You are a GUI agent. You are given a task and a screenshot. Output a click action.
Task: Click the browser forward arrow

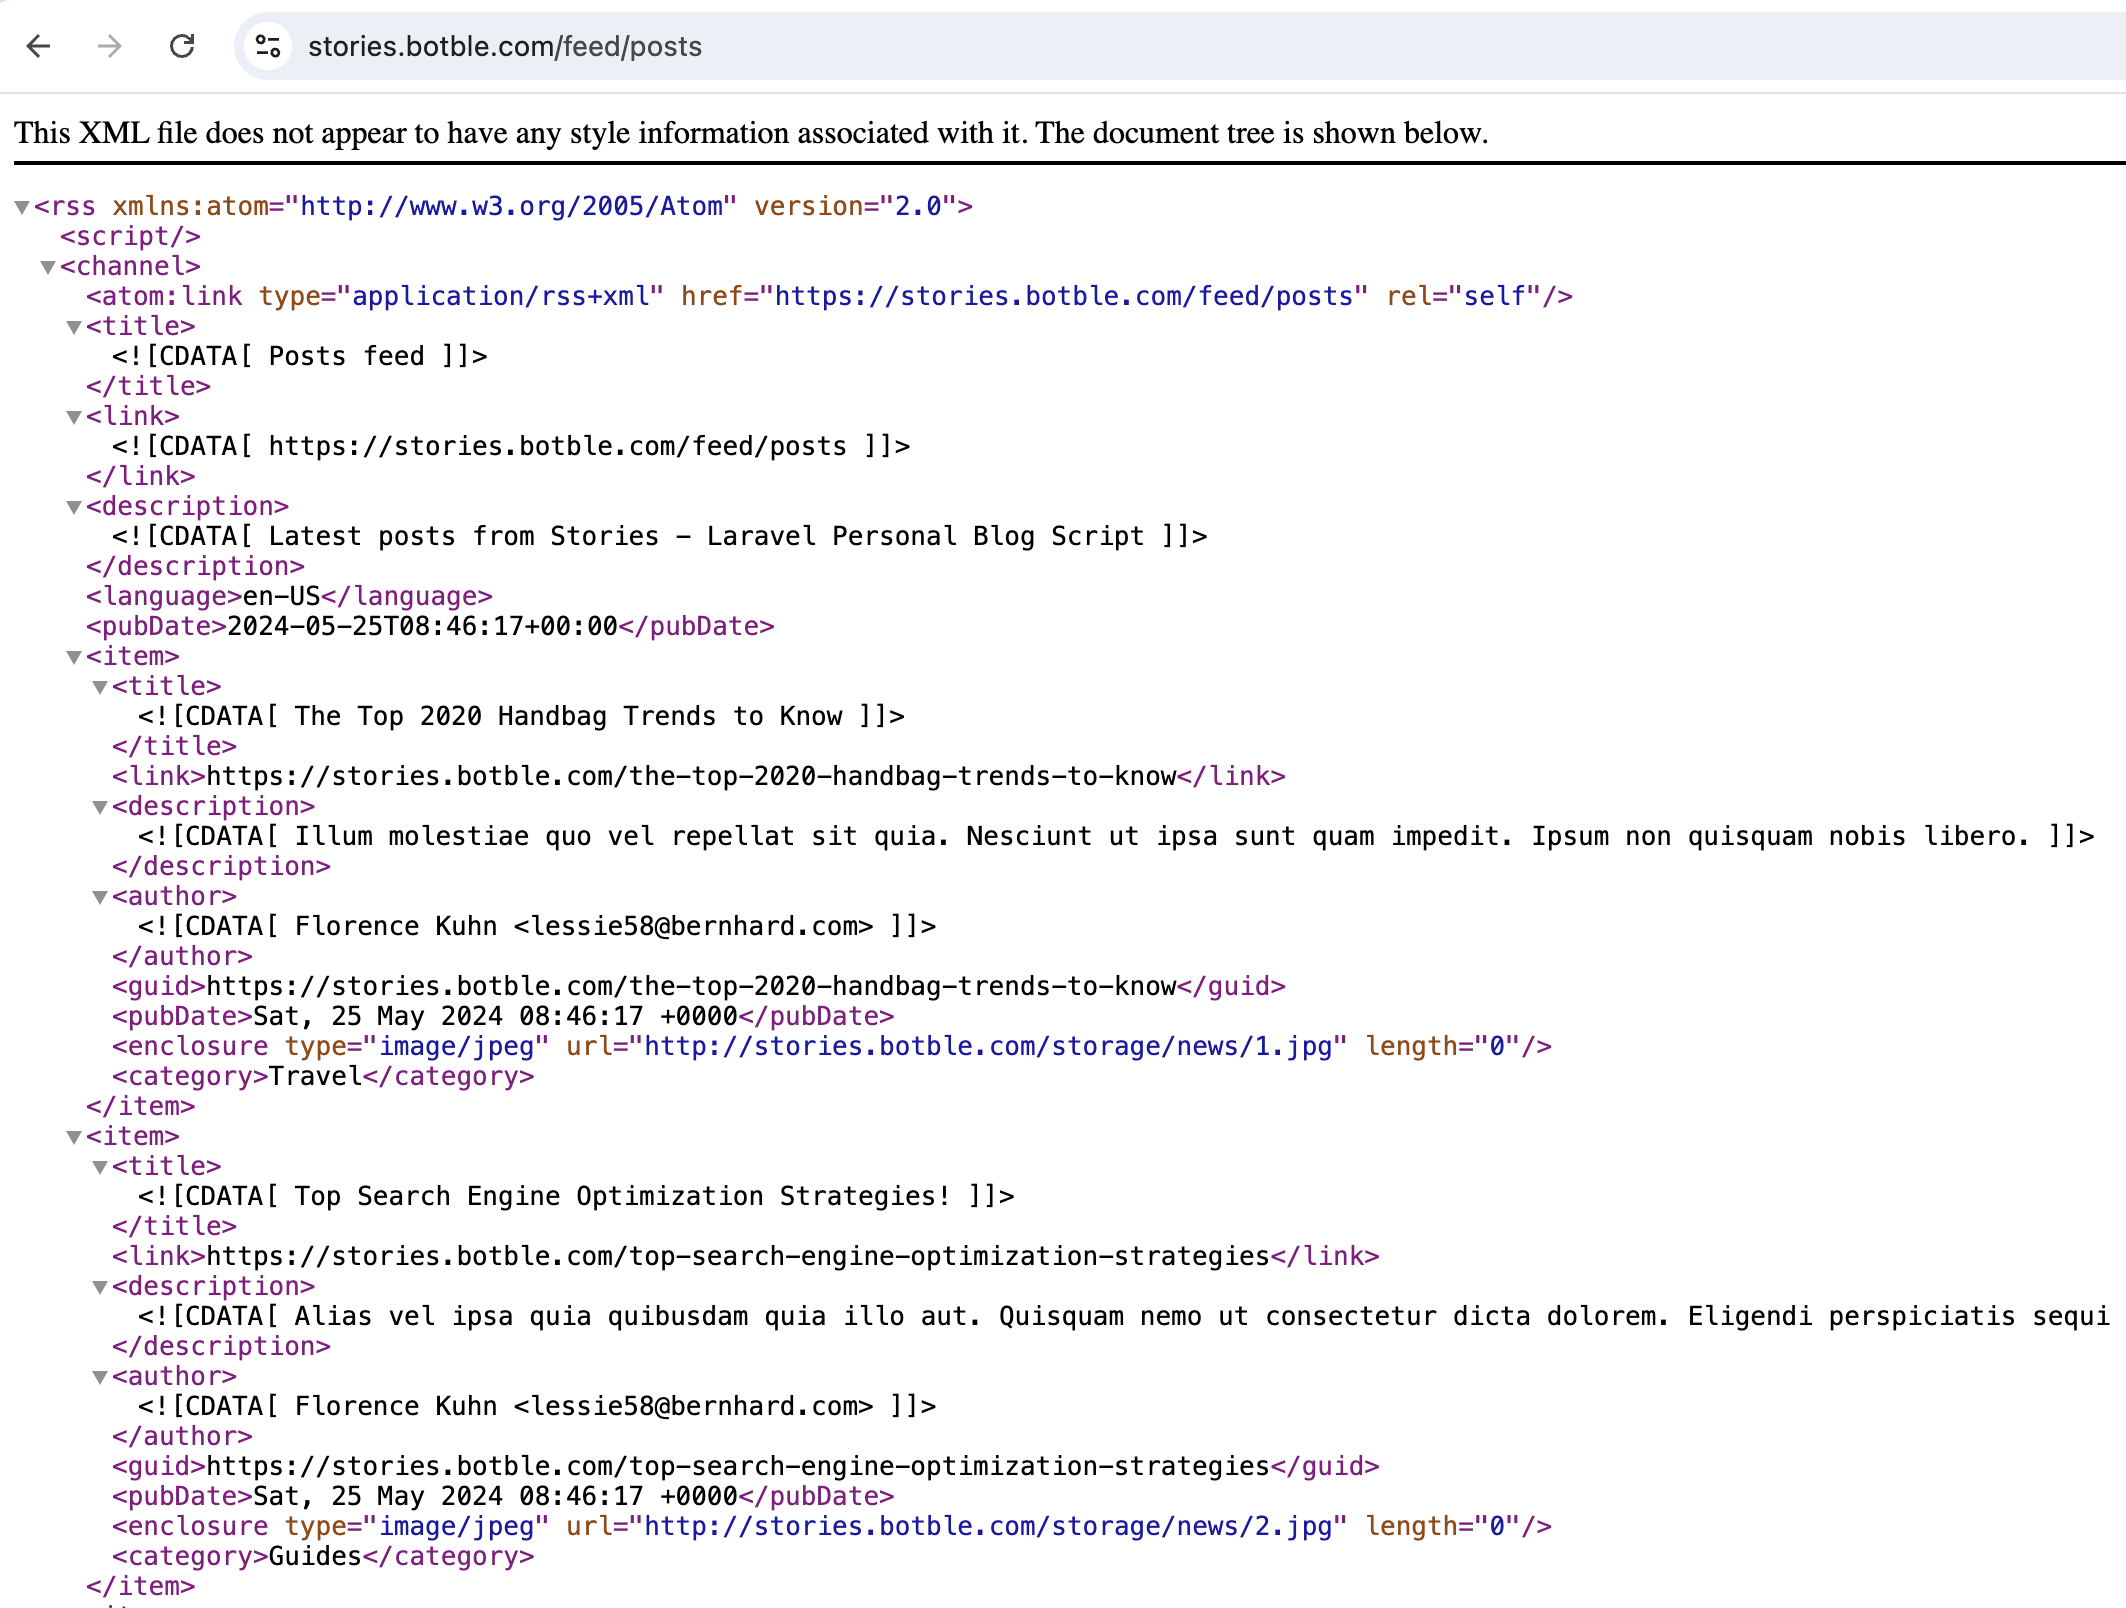click(110, 46)
